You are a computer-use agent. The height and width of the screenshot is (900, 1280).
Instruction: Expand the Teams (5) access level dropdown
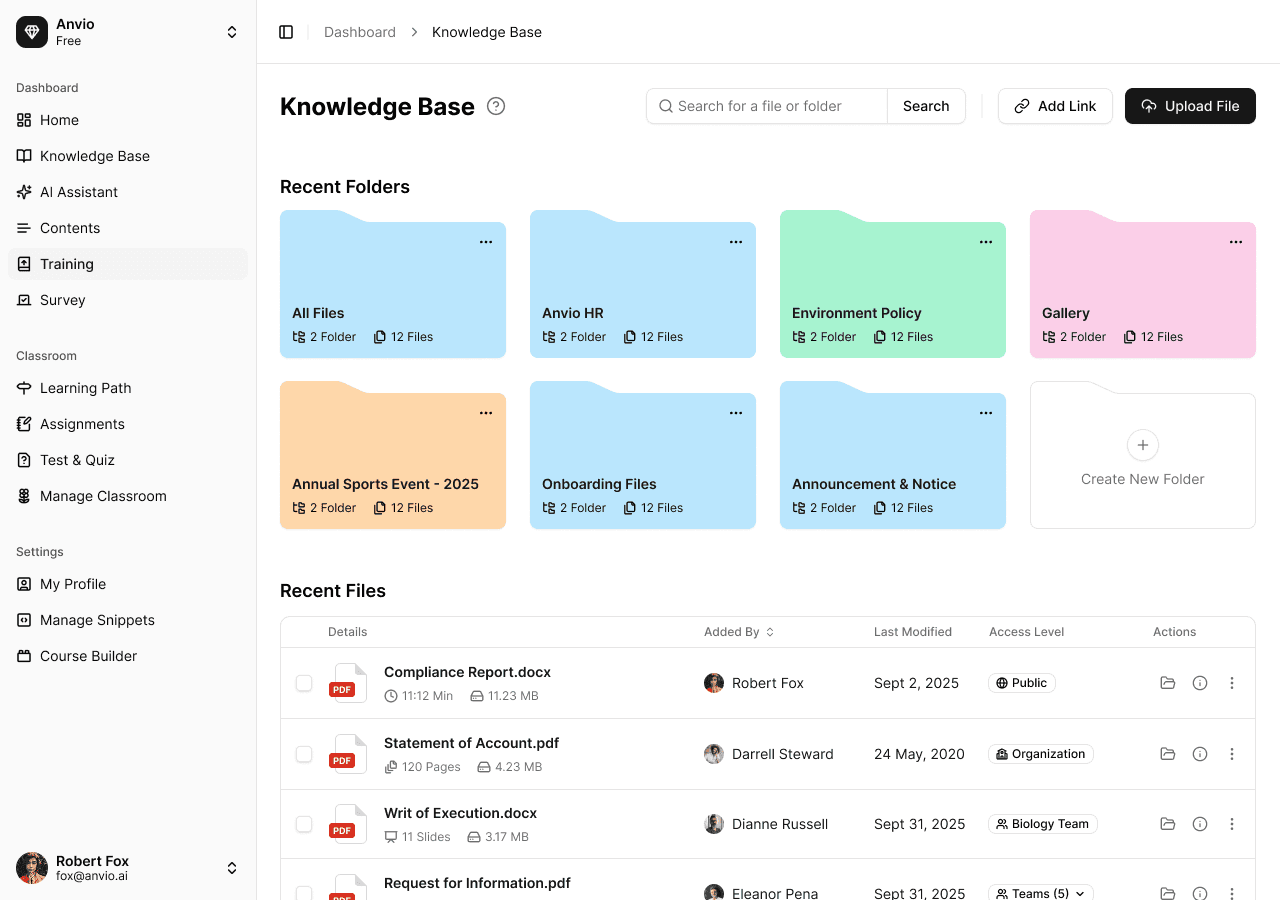point(1078,893)
